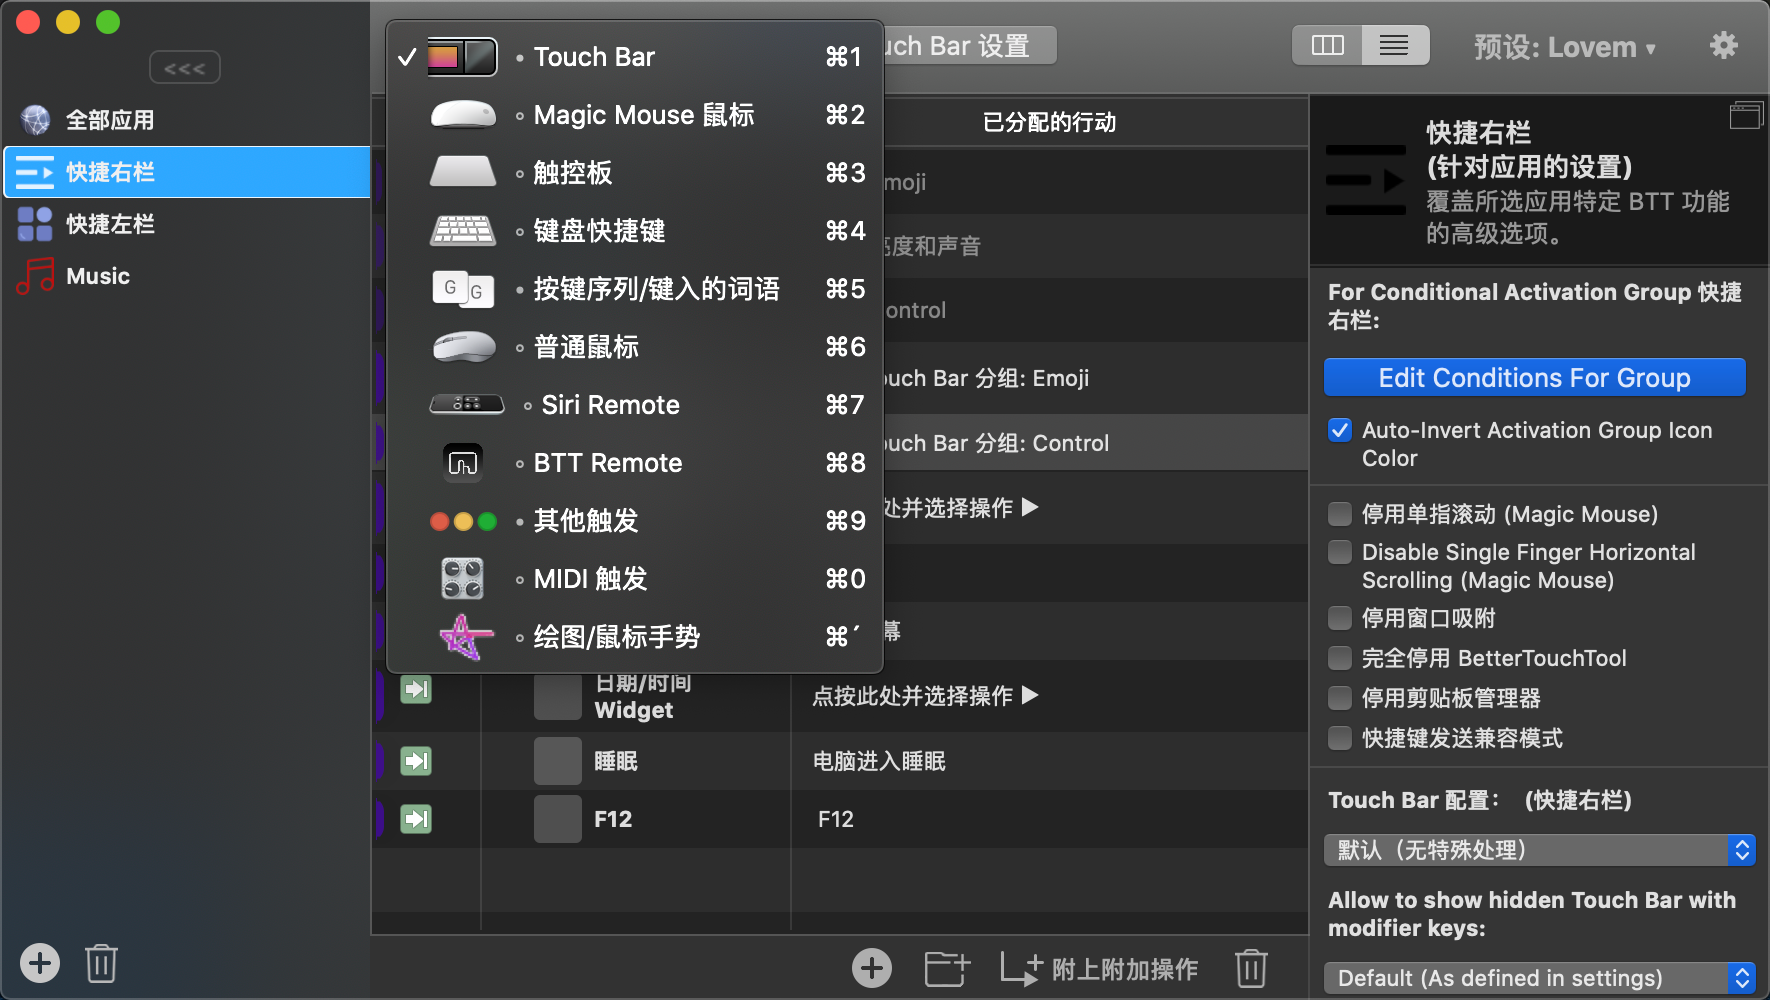Select Touch Bar trigger type menu item
Viewport: 1770px width, 1000px height.
tap(634, 57)
